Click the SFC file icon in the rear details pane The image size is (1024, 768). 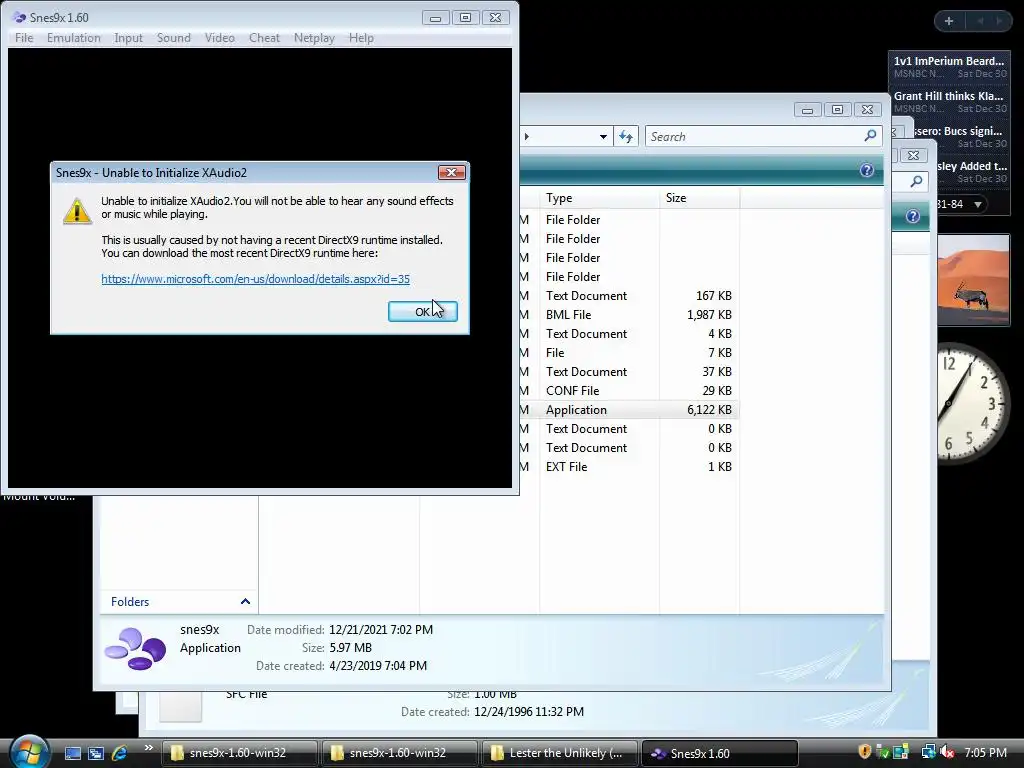click(x=180, y=708)
